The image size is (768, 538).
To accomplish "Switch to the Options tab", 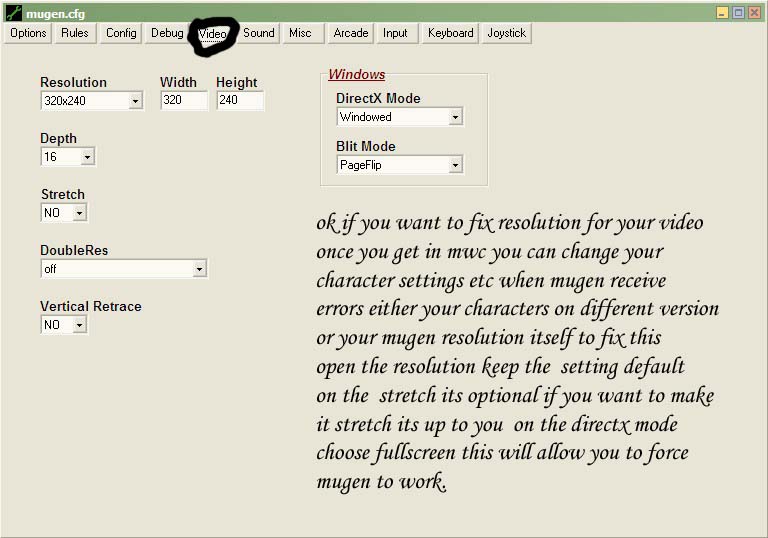I will click(x=28, y=33).
